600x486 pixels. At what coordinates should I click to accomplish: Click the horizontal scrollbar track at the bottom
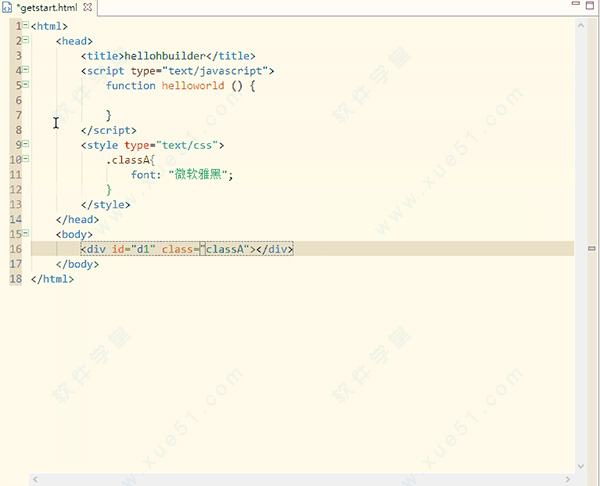(300, 479)
